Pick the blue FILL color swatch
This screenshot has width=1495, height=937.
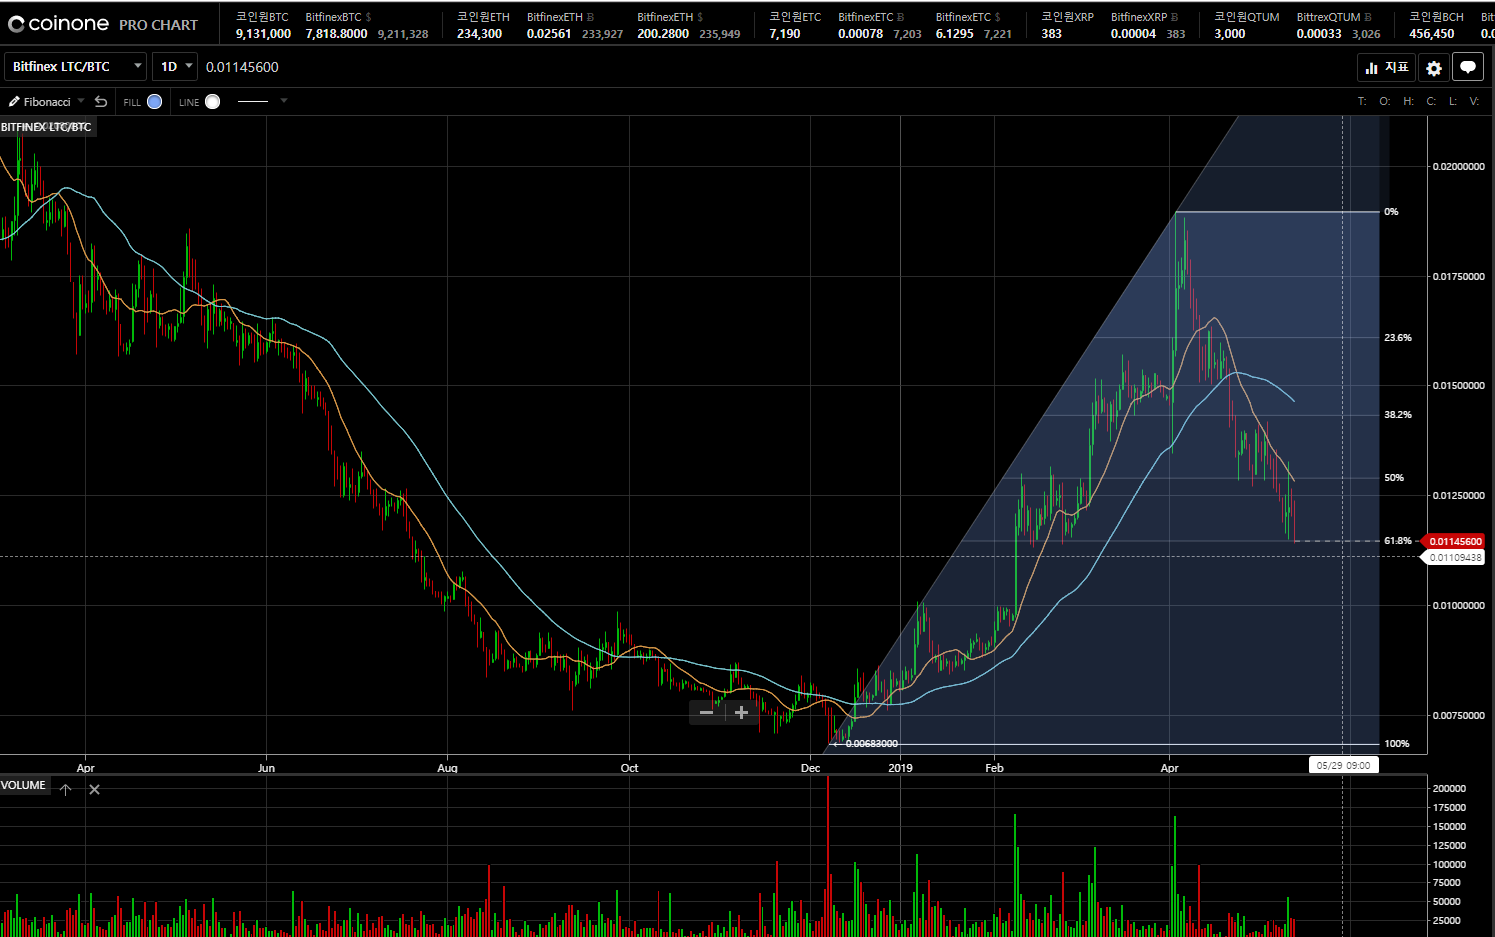tap(154, 102)
